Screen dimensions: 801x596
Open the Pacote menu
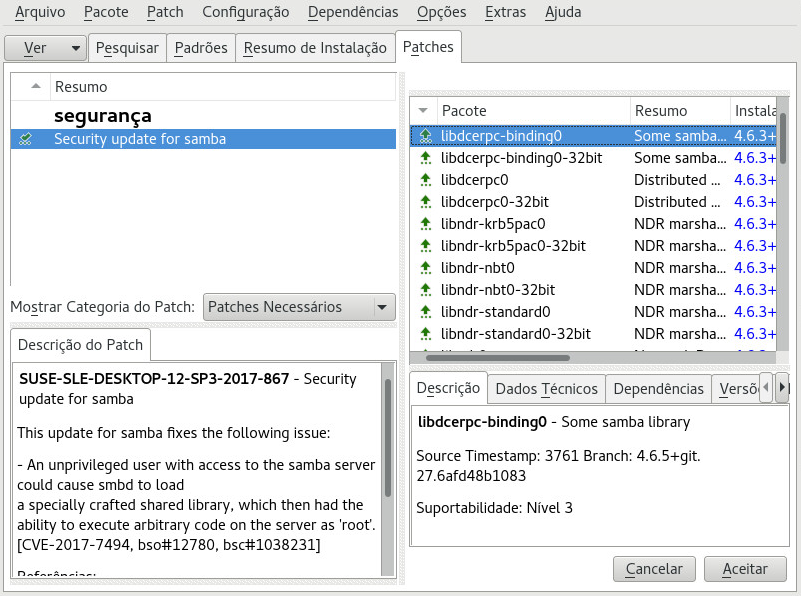click(x=106, y=12)
